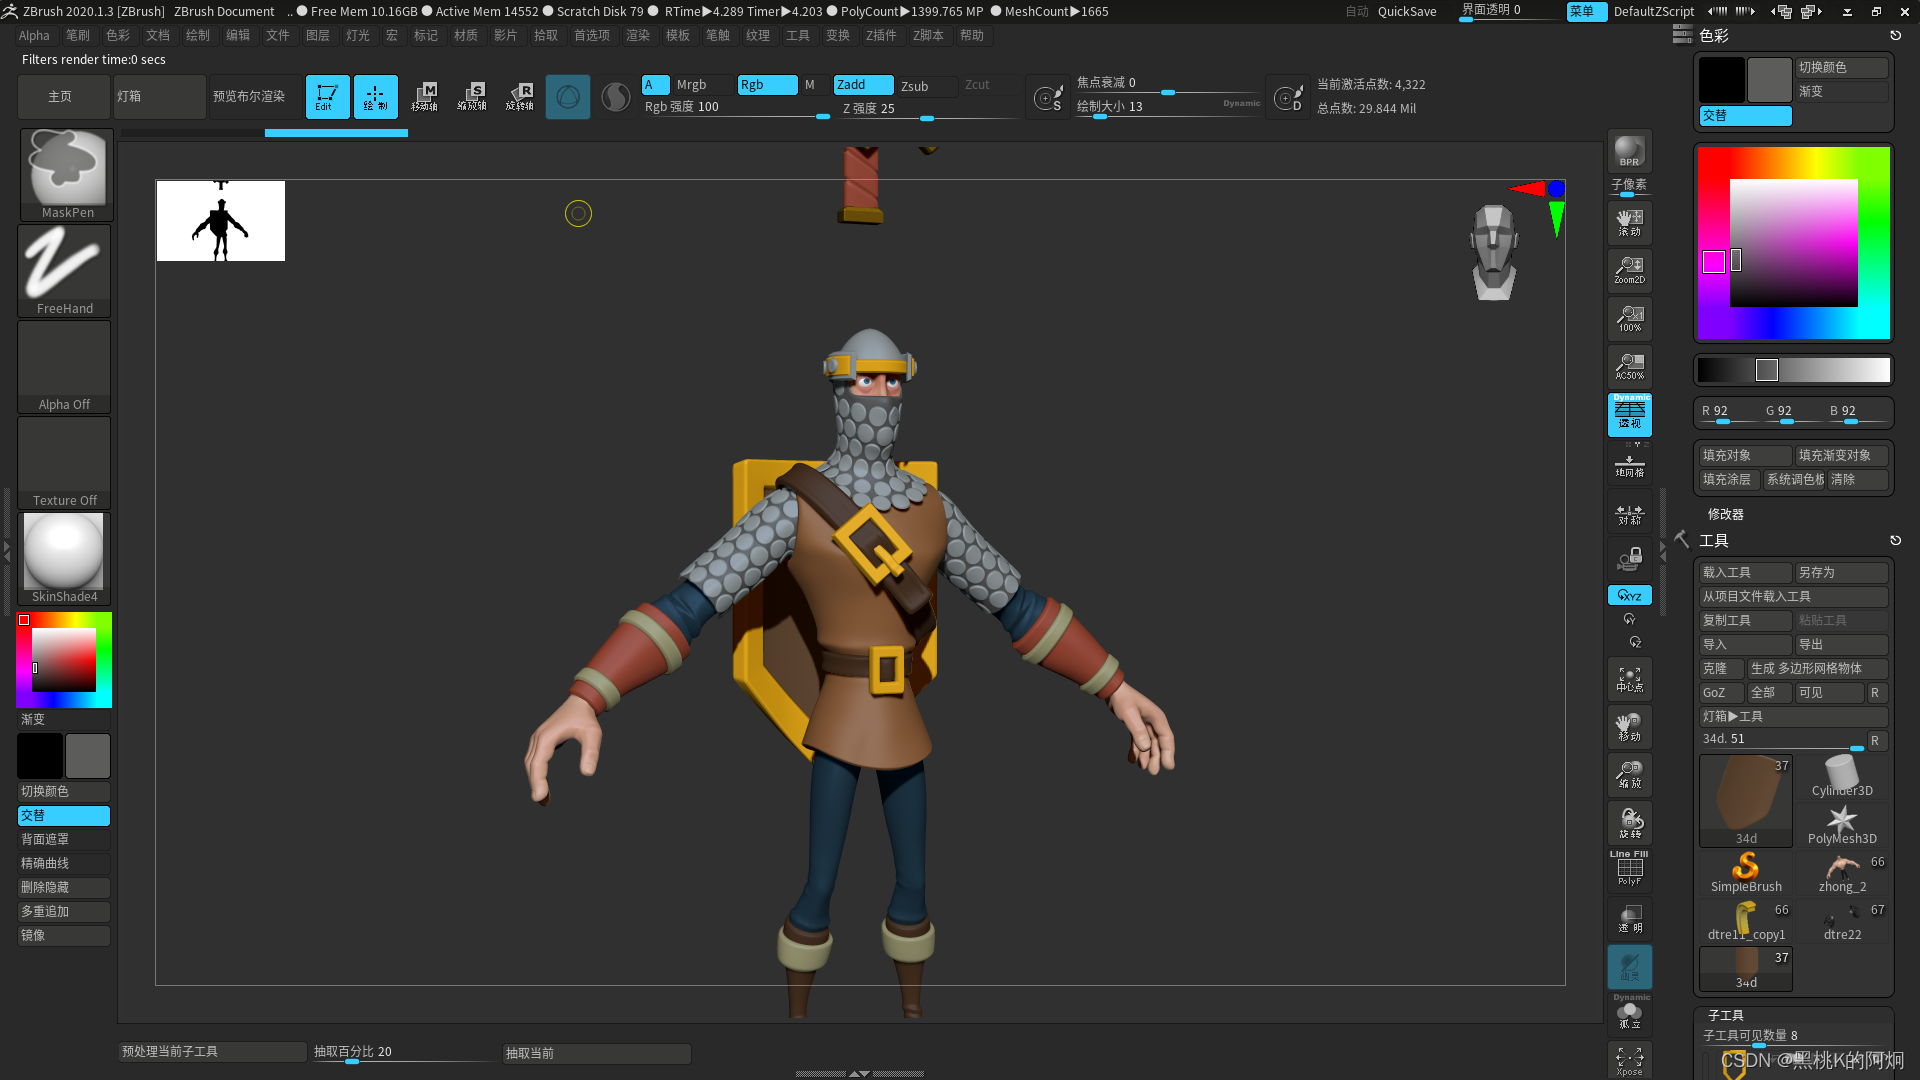This screenshot has height=1080, width=1920.
Task: Toggle Dynamic perspective view button
Action: [x=1629, y=414]
